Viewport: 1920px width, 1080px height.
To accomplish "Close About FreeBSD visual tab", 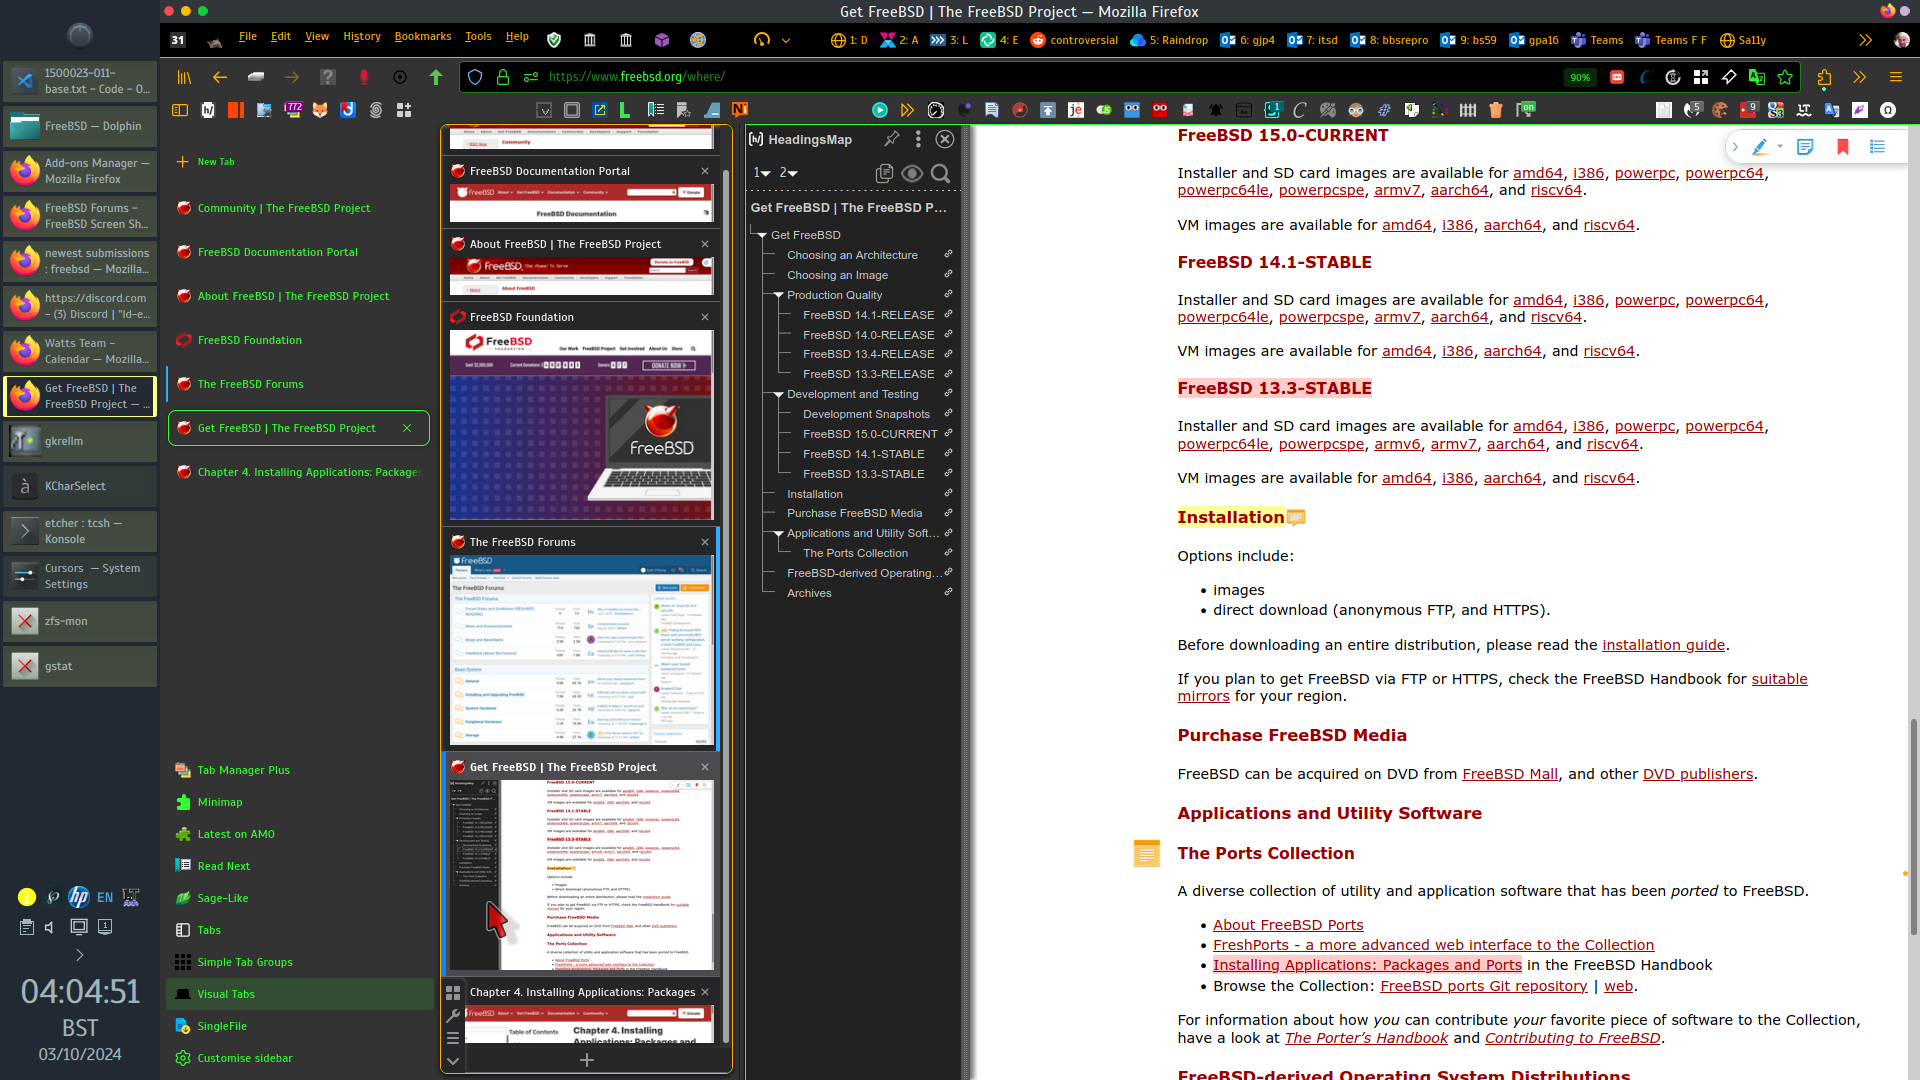I will [x=705, y=244].
